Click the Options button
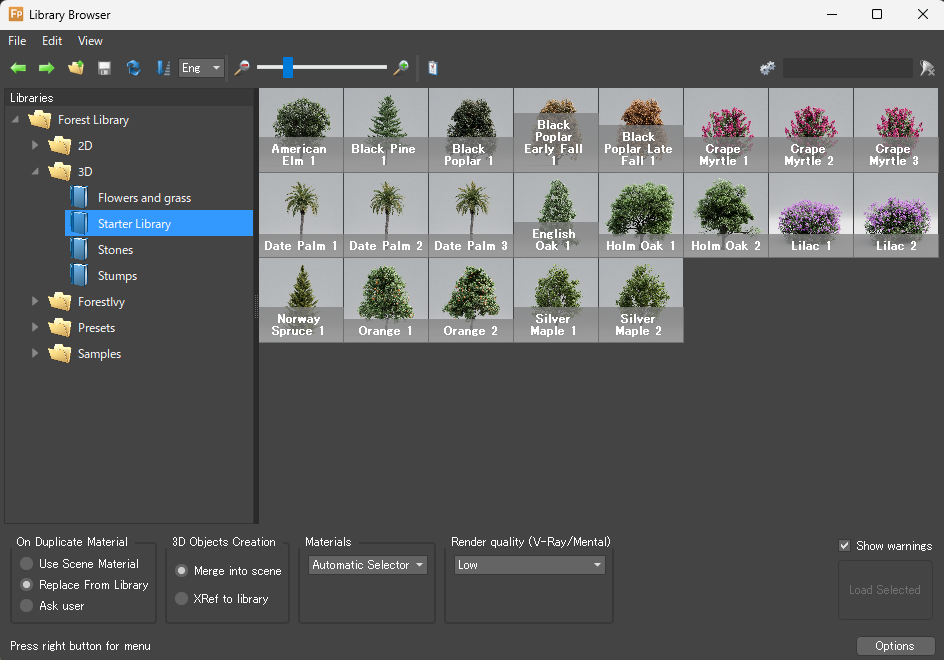Screen dimensions: 944x660 coord(895,646)
